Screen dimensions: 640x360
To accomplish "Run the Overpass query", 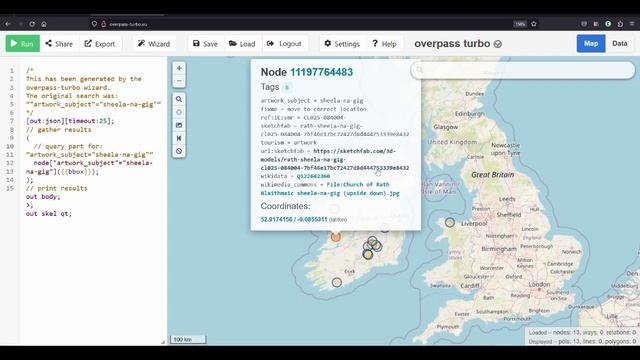I will (x=23, y=44).
